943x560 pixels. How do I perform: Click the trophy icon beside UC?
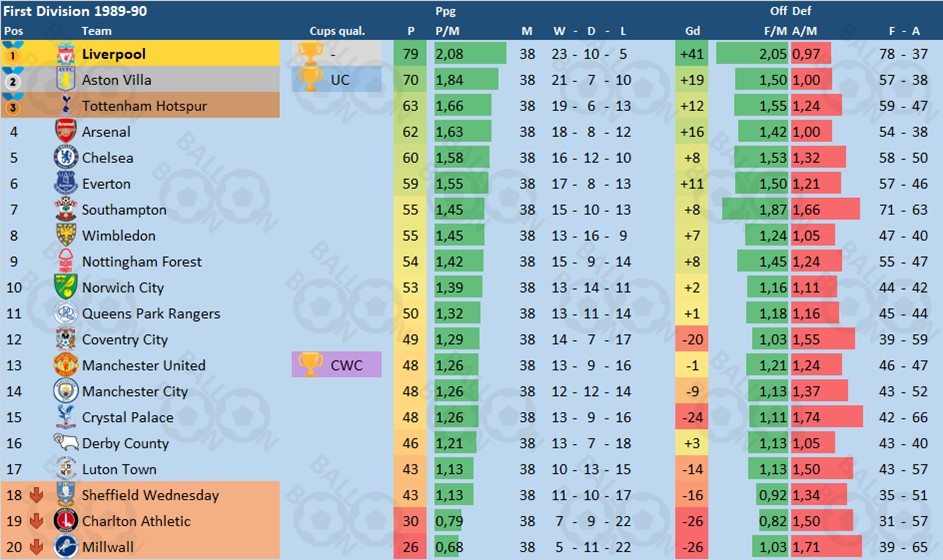(310, 79)
